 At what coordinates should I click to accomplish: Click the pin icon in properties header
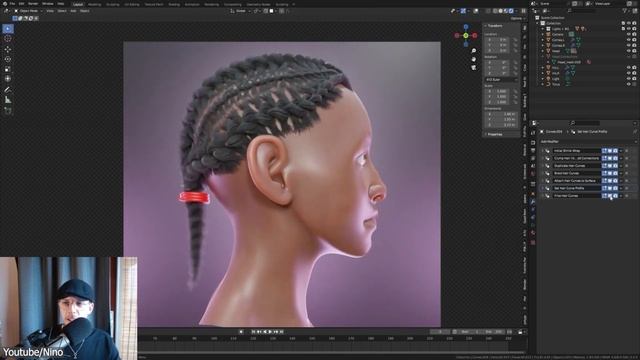tap(635, 132)
